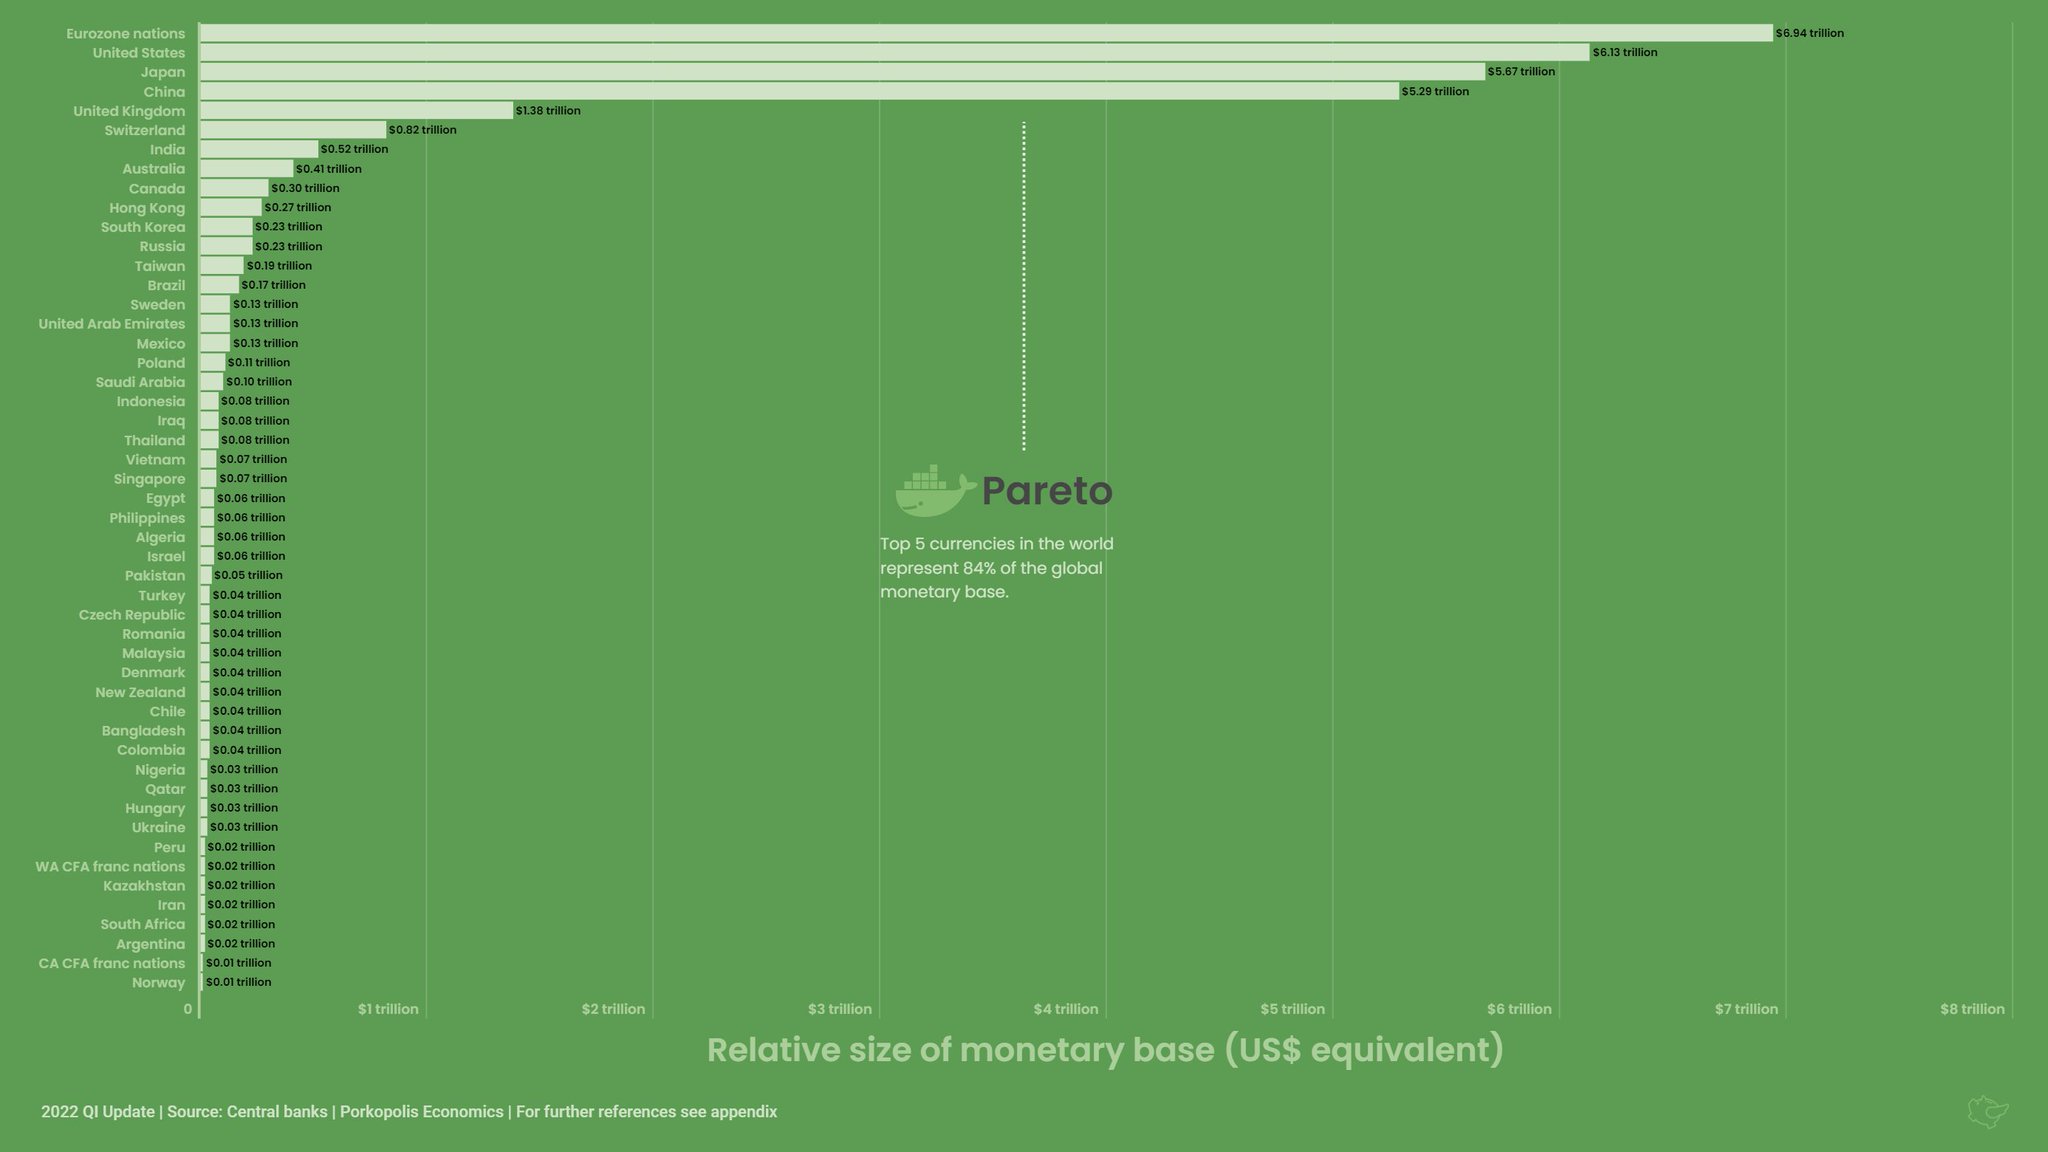Select the Switzerland bar
Screen dimensions: 2048x1152
(293, 130)
